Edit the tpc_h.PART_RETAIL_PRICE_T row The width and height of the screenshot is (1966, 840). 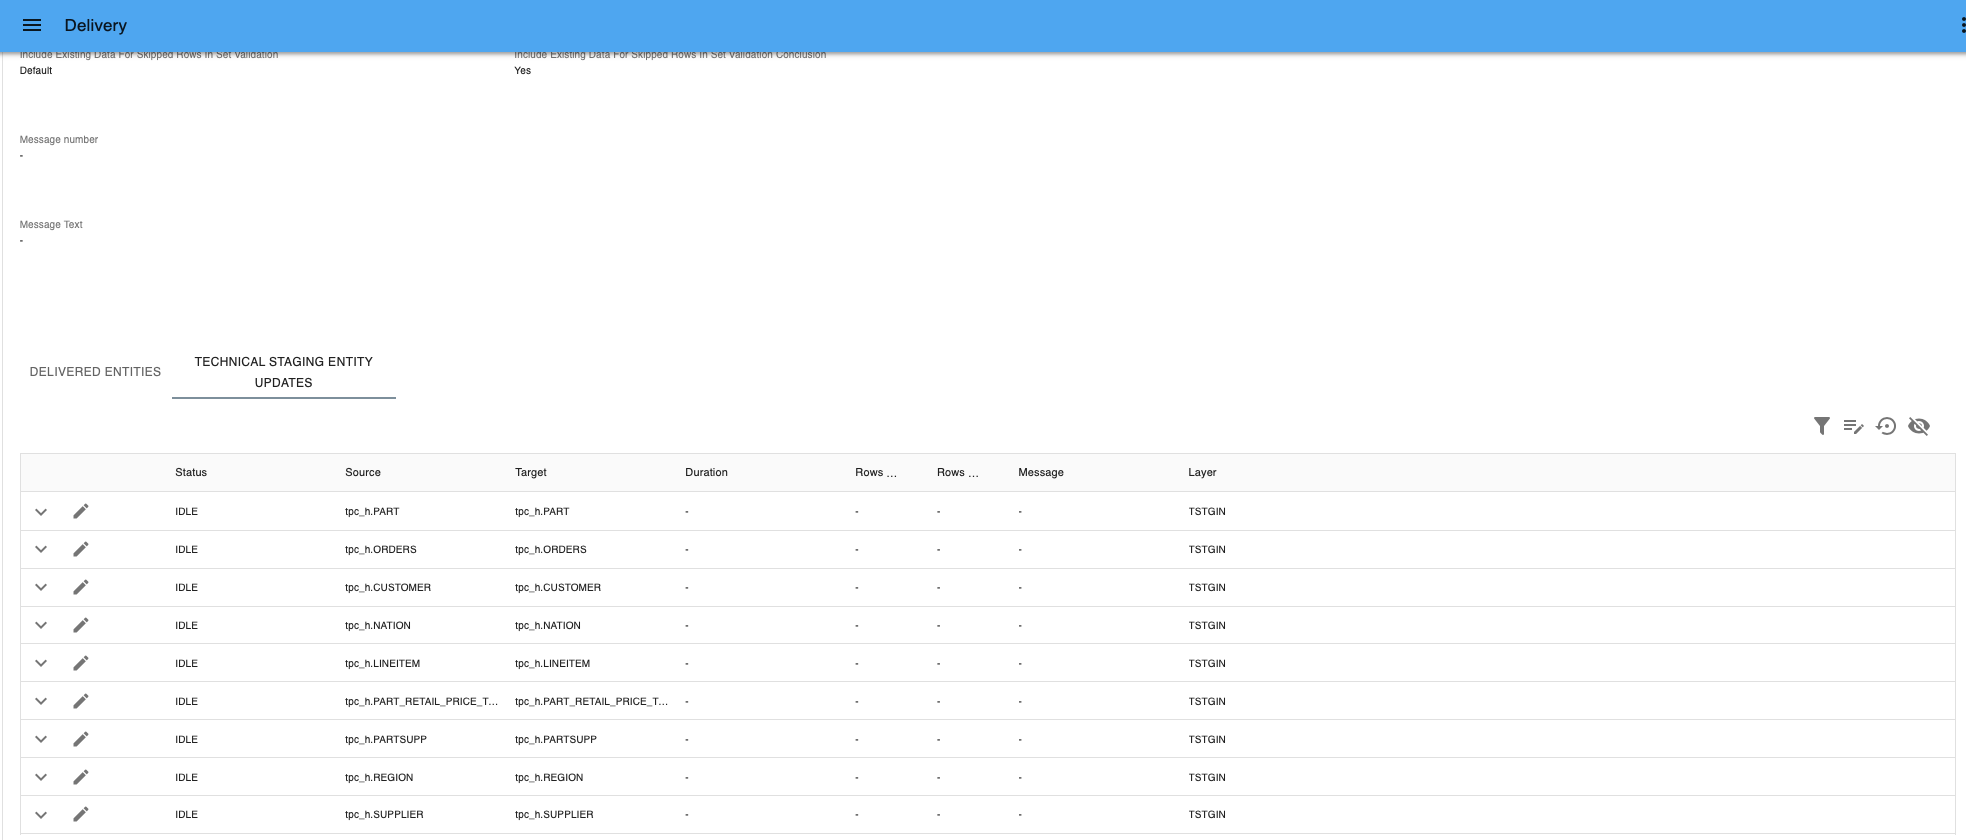[81, 701]
